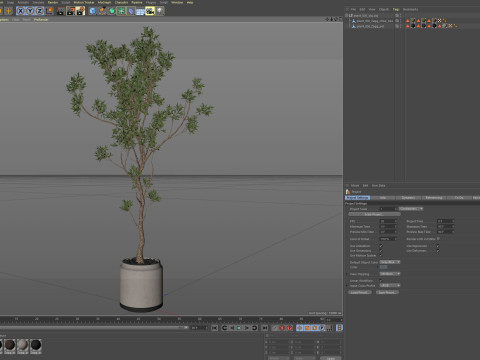This screenshot has width=480, height=360.
Task: Toggle the Z axis lock
Action: [x=39, y=11]
